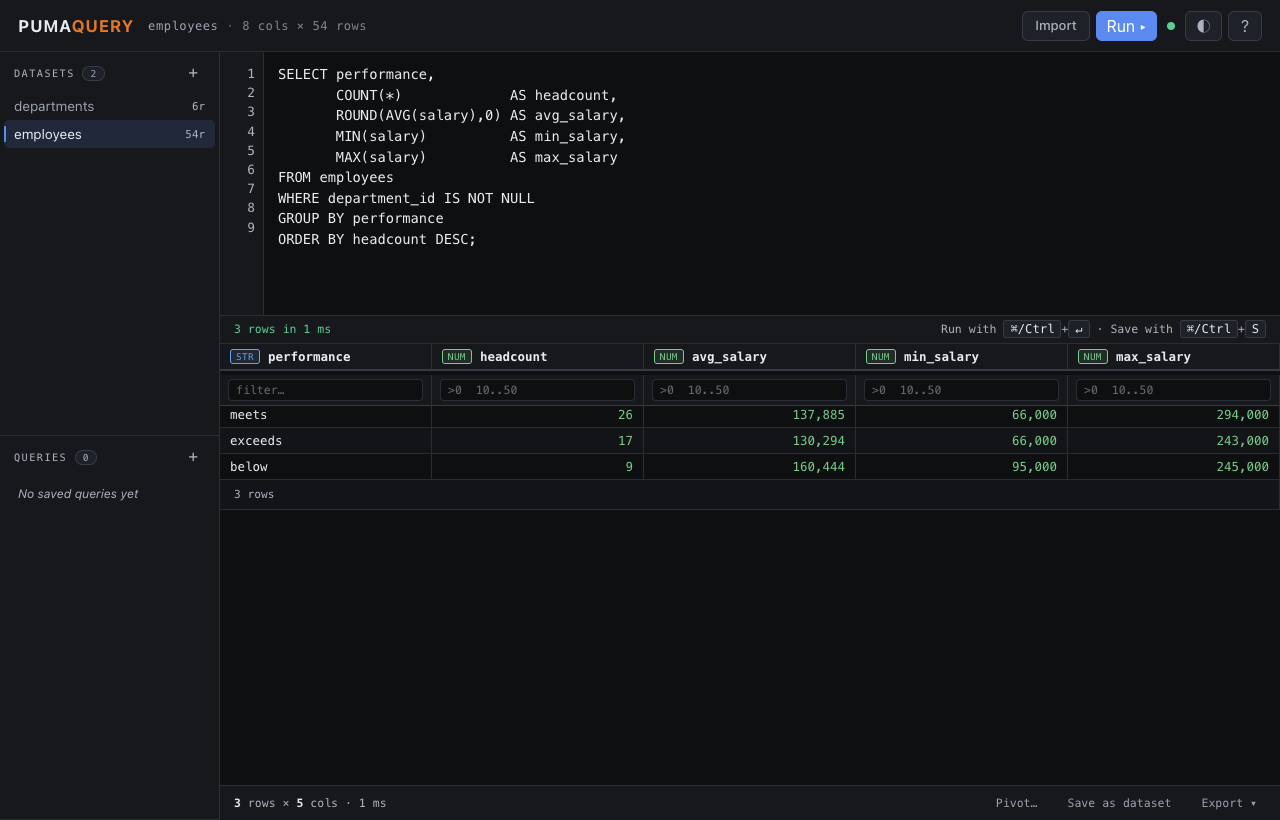Place cursor on 'WHERE department_id IS NOT NULL' line
The width and height of the screenshot is (1280, 820).
pos(406,198)
